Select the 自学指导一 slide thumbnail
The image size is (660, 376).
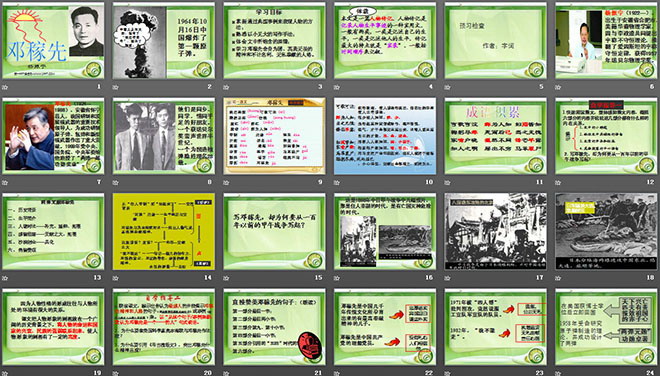point(607,136)
